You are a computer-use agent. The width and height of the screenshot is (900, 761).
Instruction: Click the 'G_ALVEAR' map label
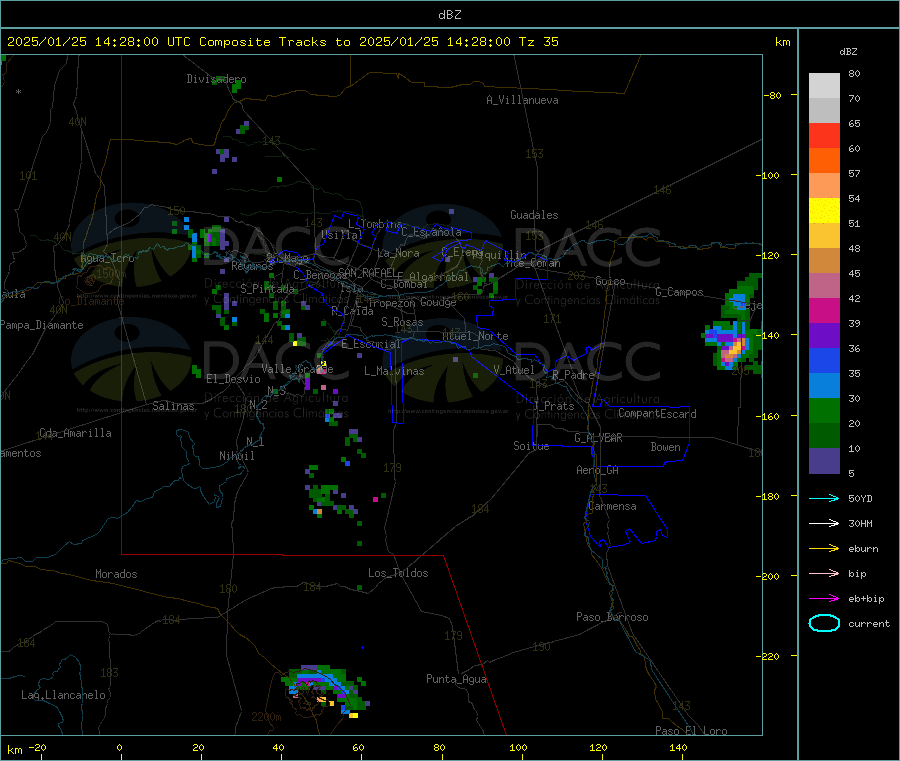pos(598,438)
